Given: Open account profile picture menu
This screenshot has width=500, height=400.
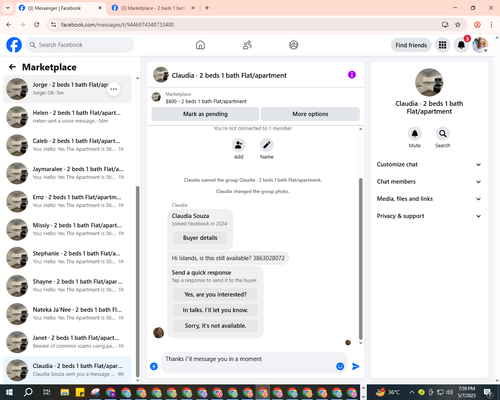Looking at the screenshot, I should (480, 45).
